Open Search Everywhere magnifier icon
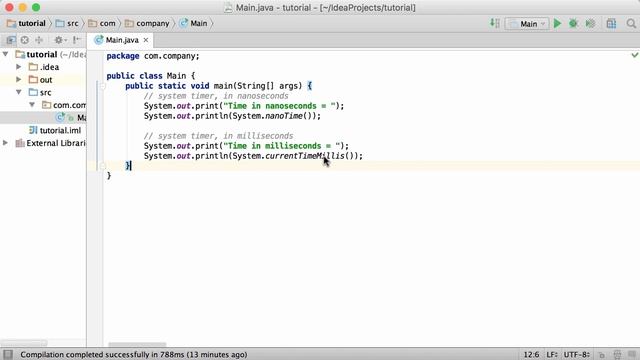 (631, 24)
